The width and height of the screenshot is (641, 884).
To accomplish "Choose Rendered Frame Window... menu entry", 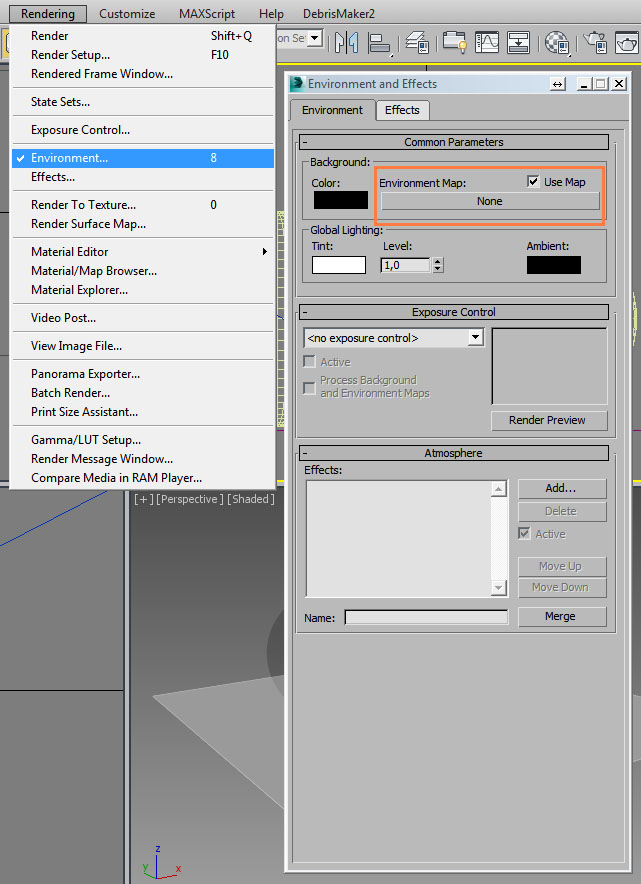I will click(143, 74).
